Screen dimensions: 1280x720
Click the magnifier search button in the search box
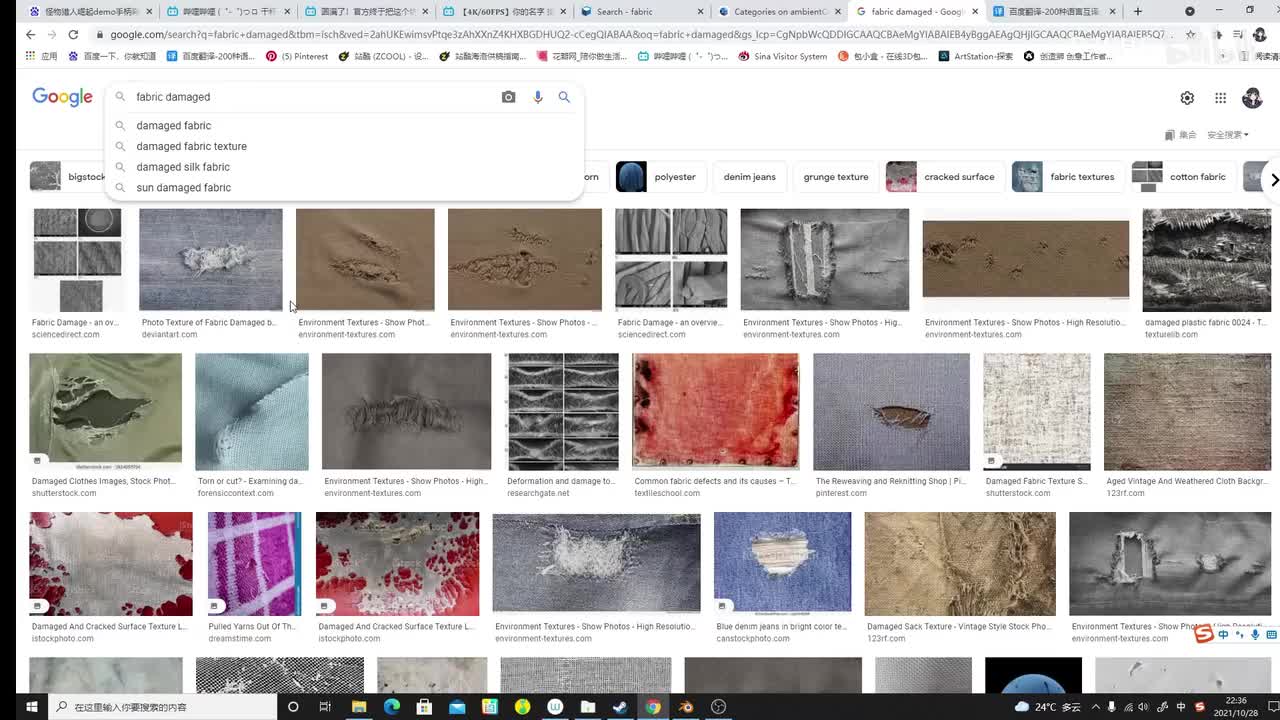click(x=564, y=97)
